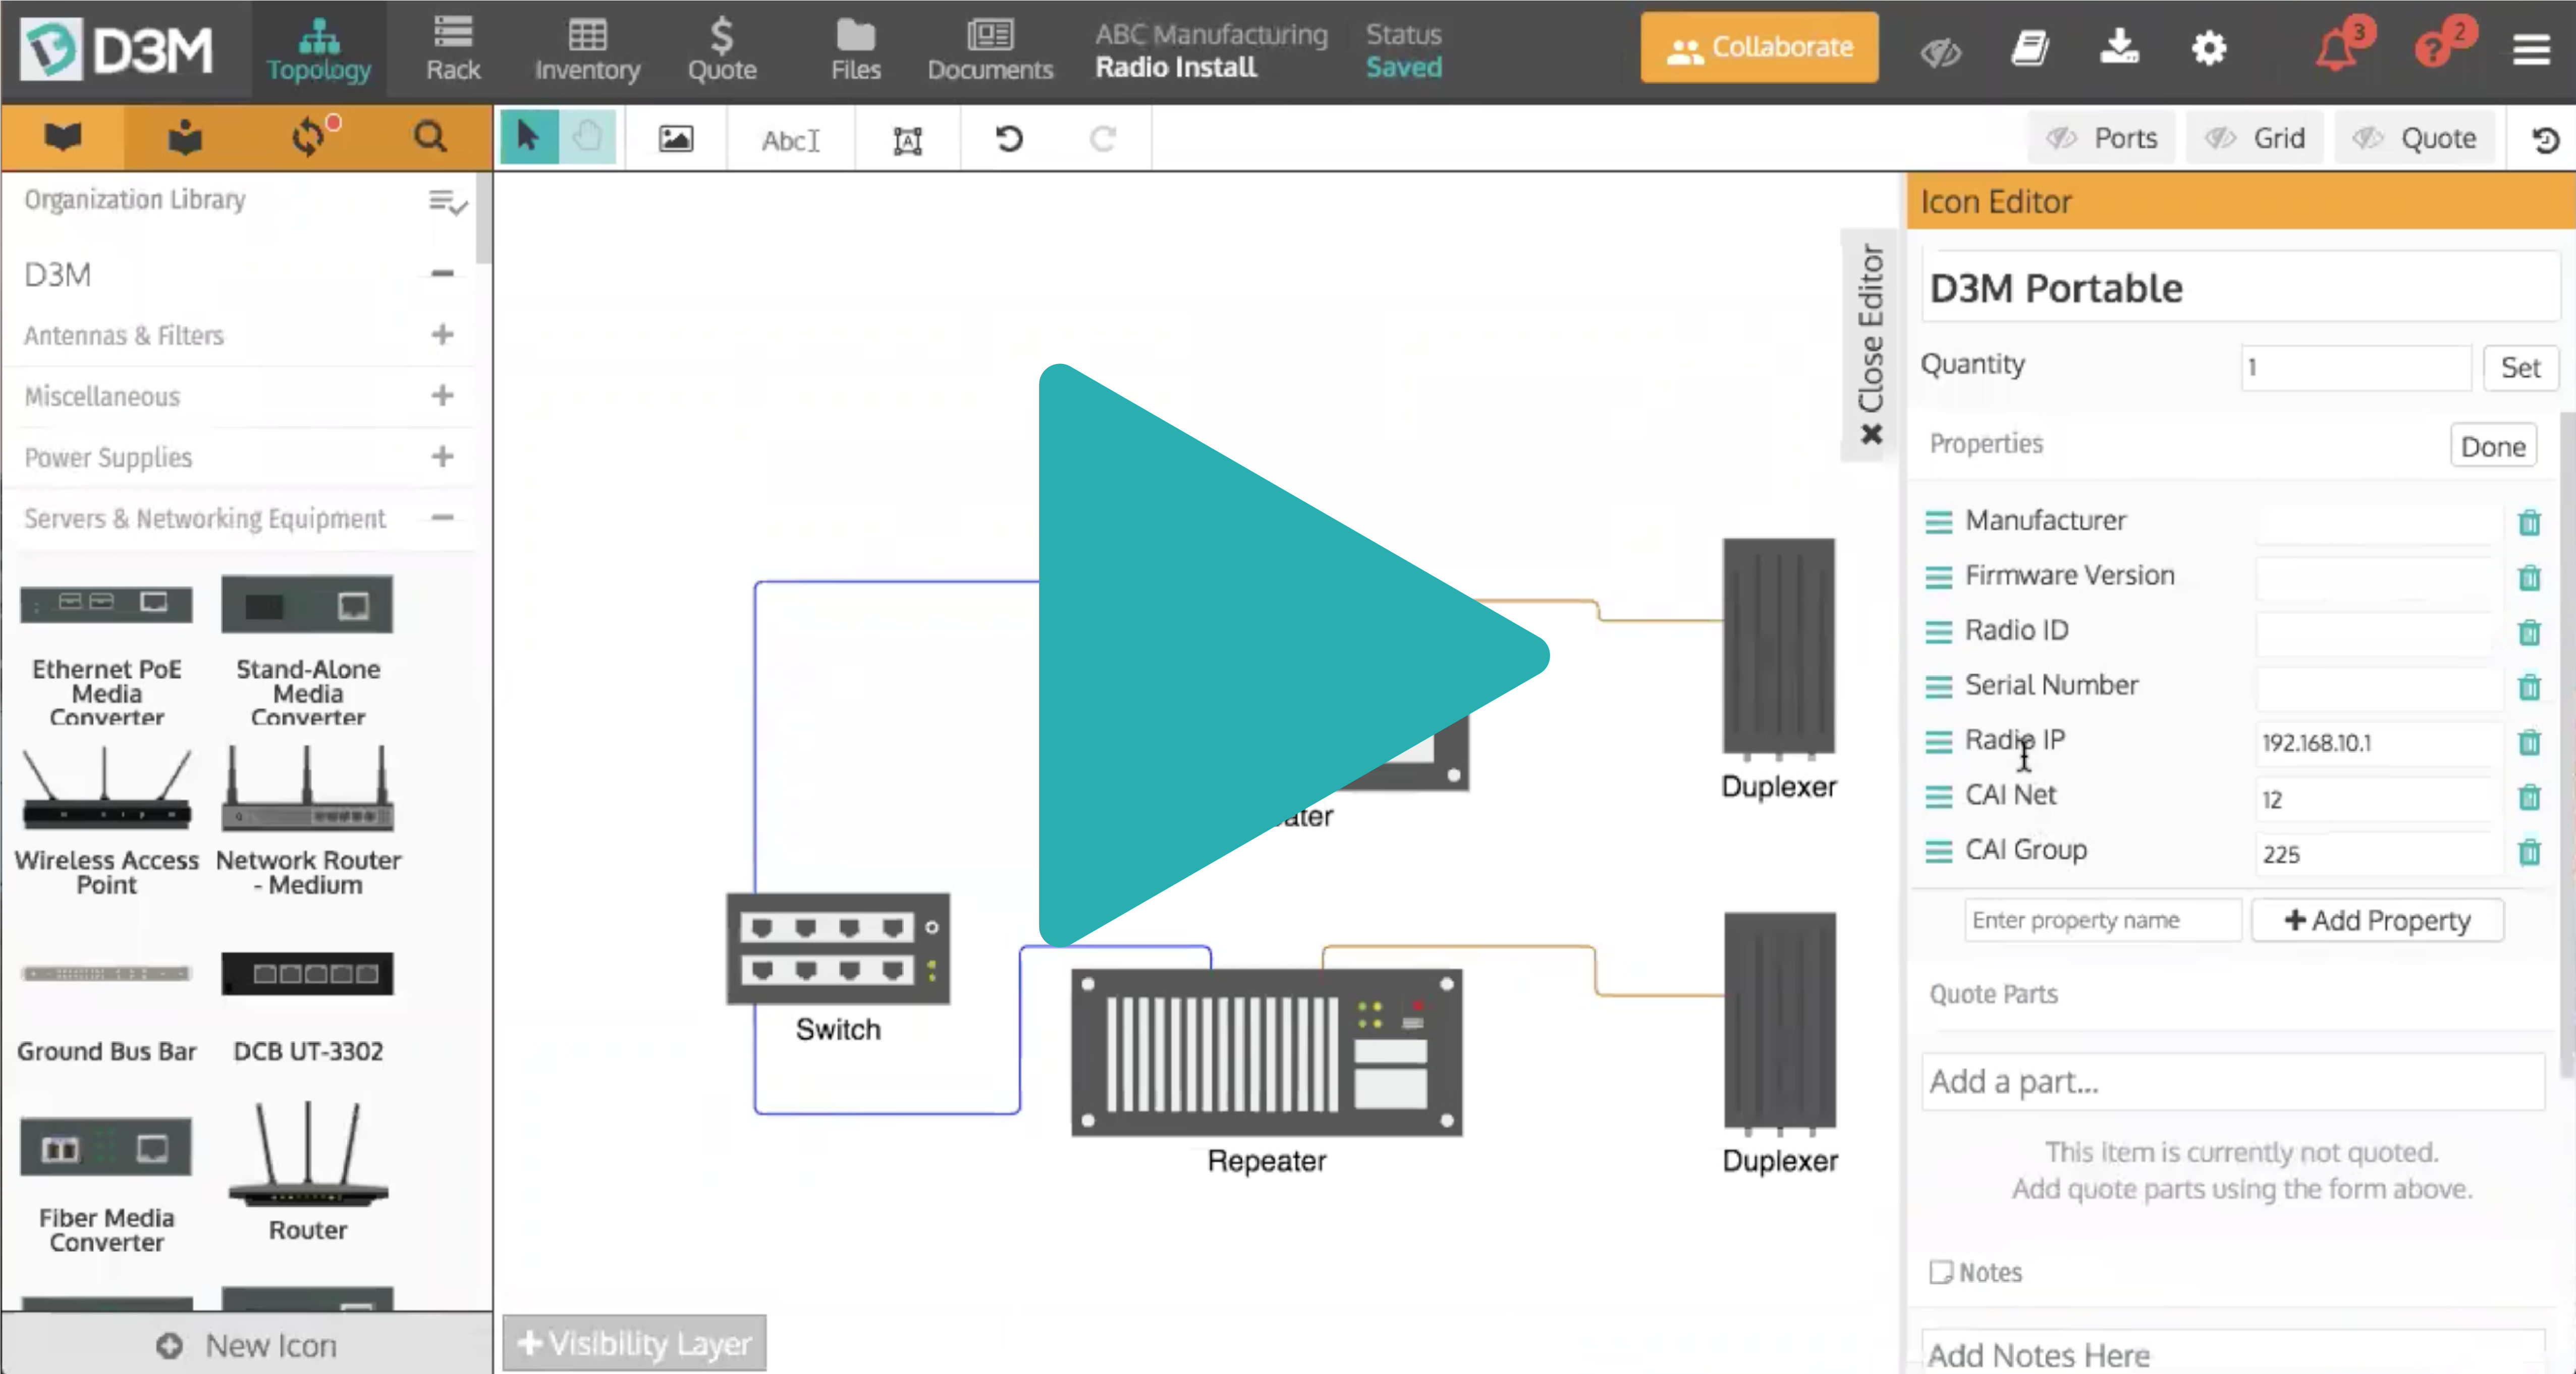Switch to the Rack view
This screenshot has width=2576, height=1374.
(452, 48)
